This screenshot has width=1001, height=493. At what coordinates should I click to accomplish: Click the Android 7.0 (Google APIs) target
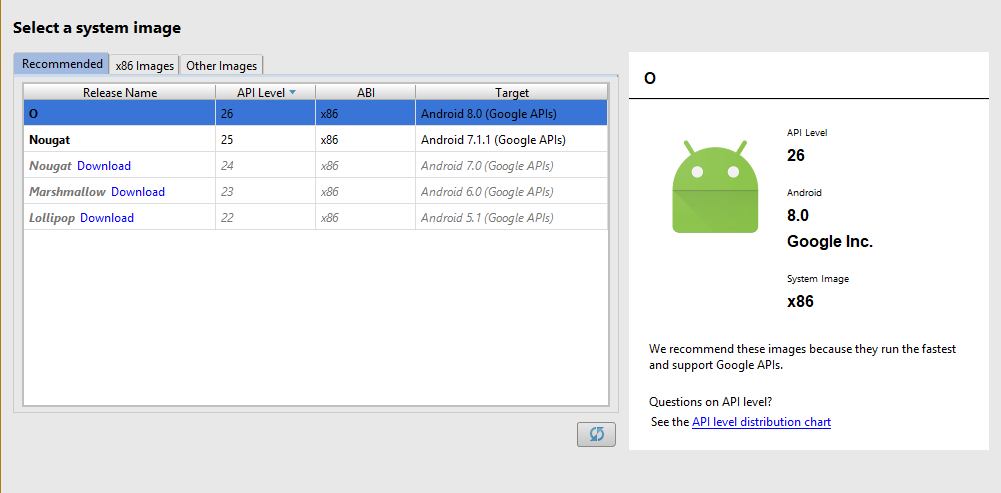point(487,166)
